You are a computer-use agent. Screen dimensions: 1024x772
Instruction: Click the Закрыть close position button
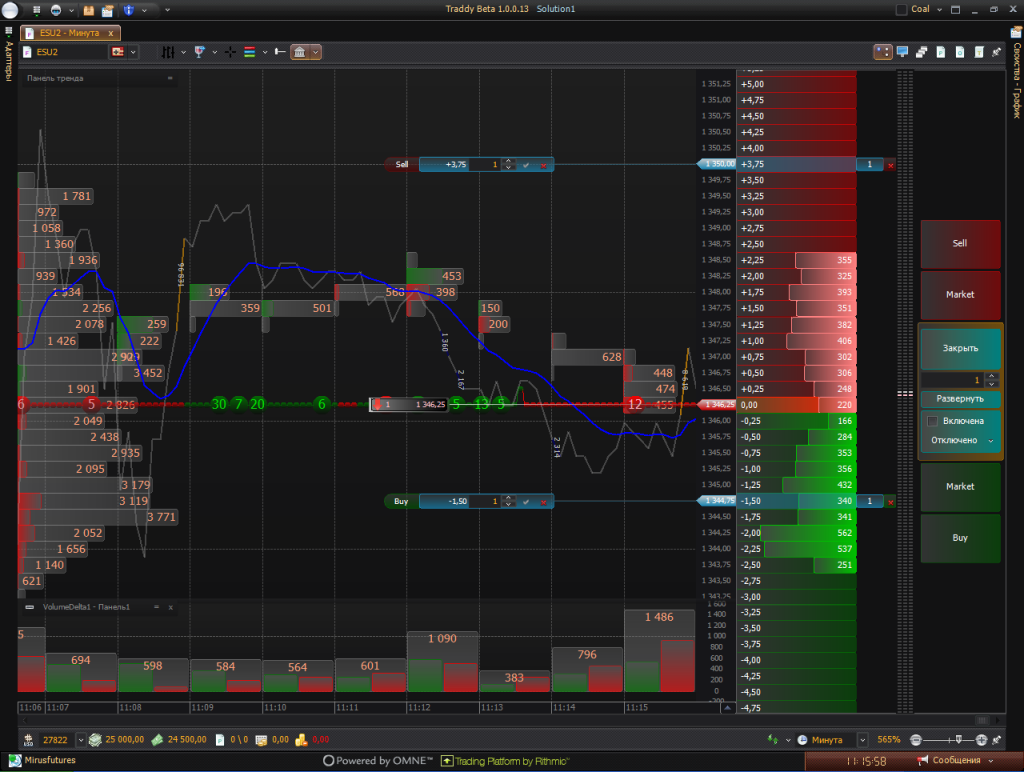[x=960, y=349]
